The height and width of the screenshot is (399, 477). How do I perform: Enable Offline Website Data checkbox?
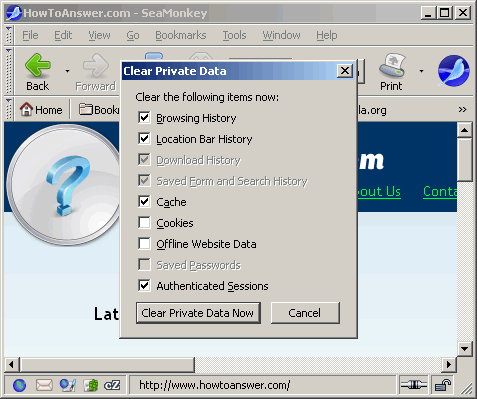pos(144,244)
